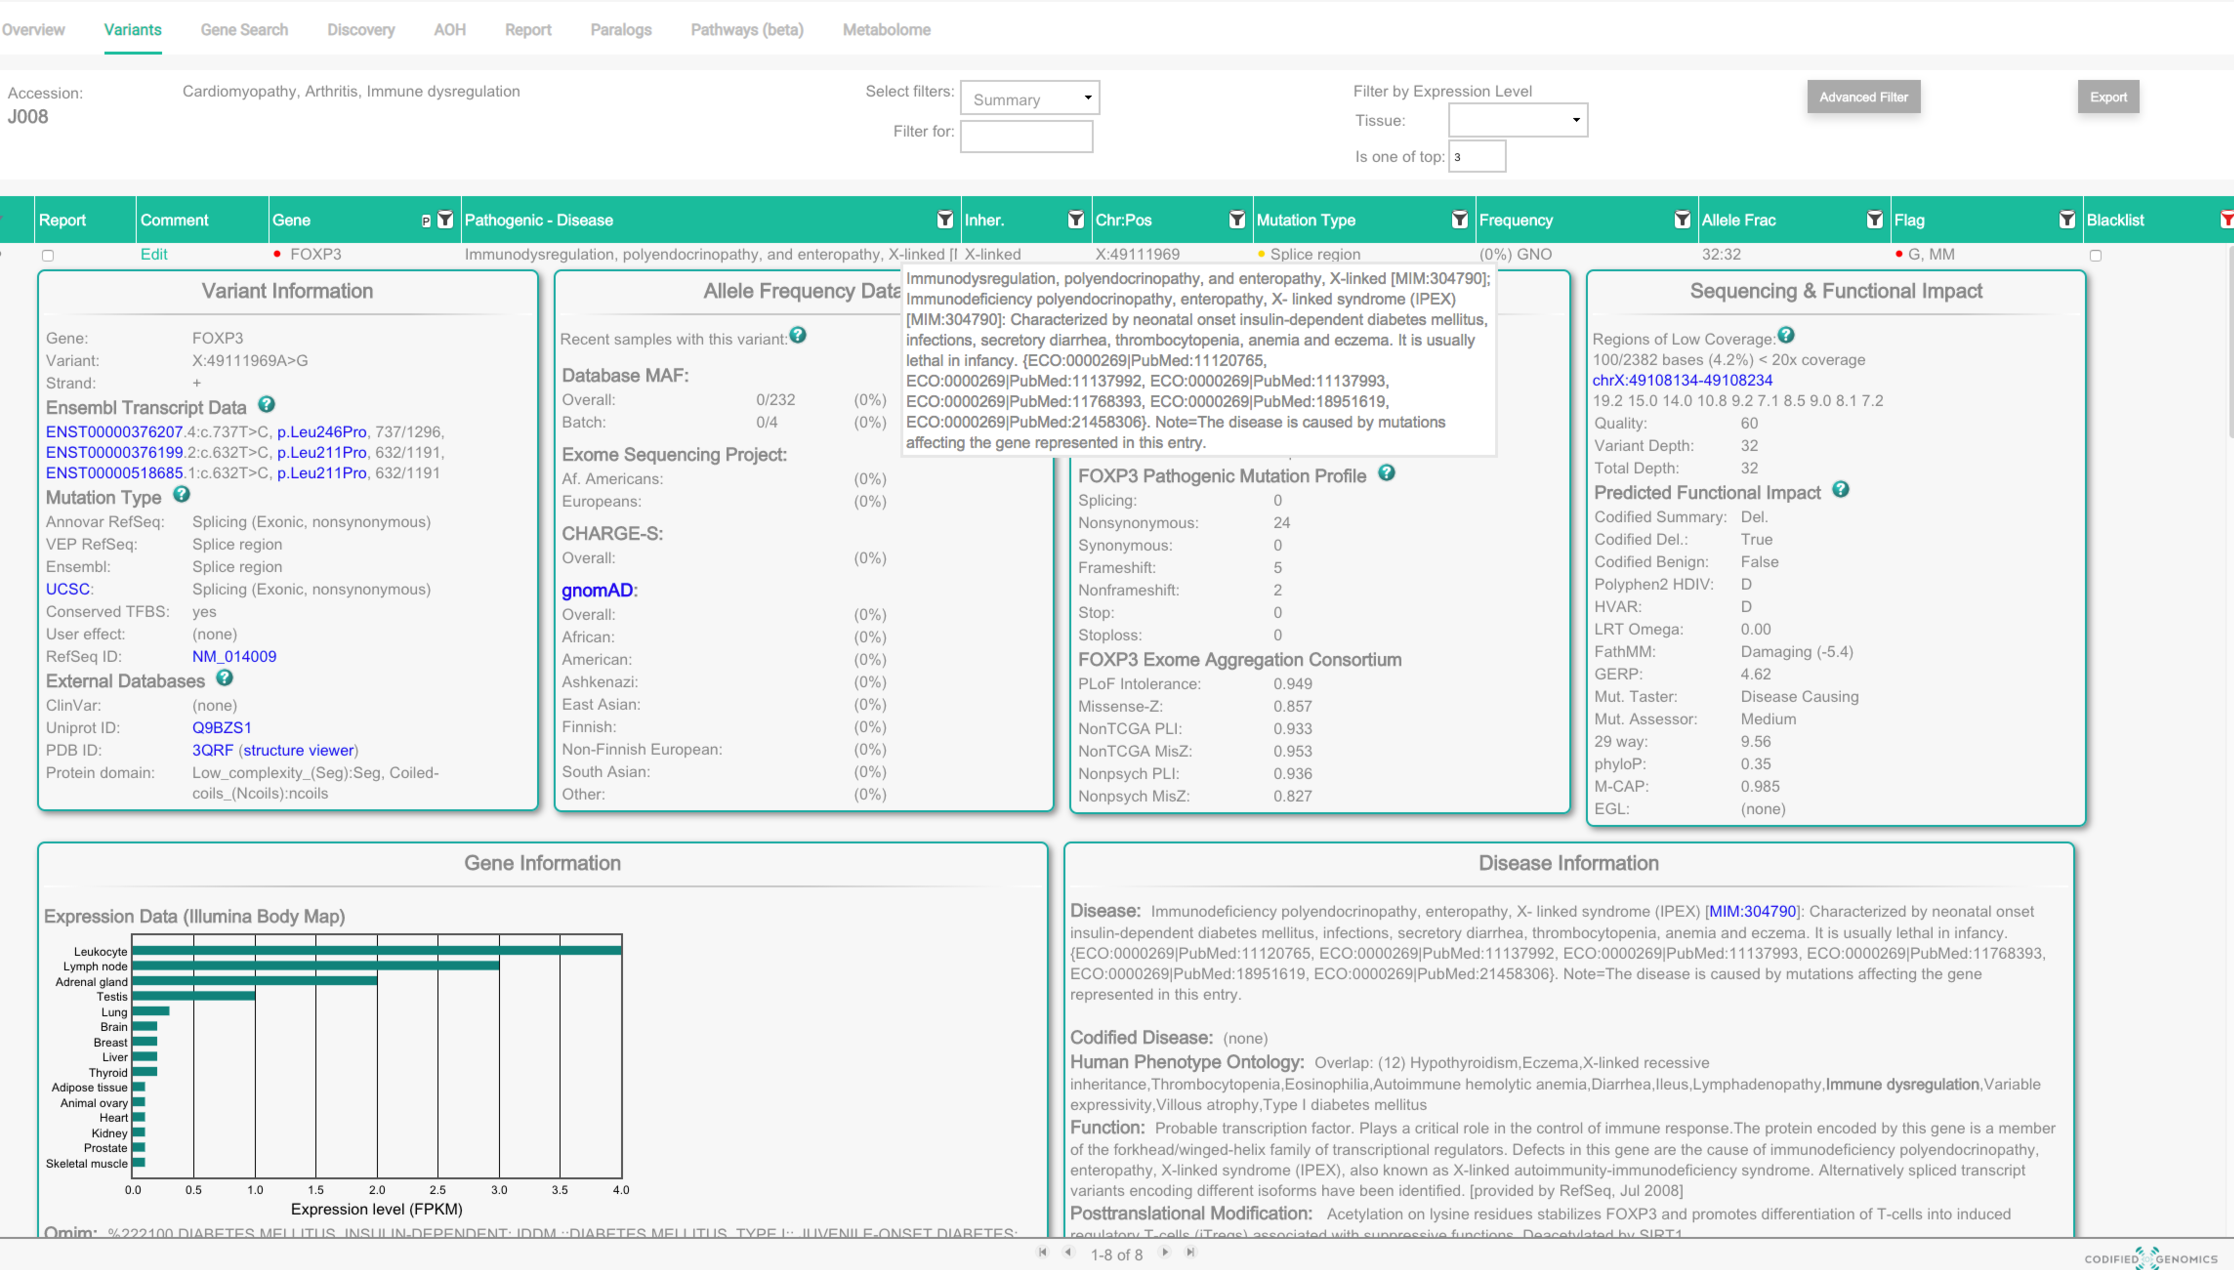Switch to the Gene Search tab
2234x1270 pixels.
click(x=244, y=30)
